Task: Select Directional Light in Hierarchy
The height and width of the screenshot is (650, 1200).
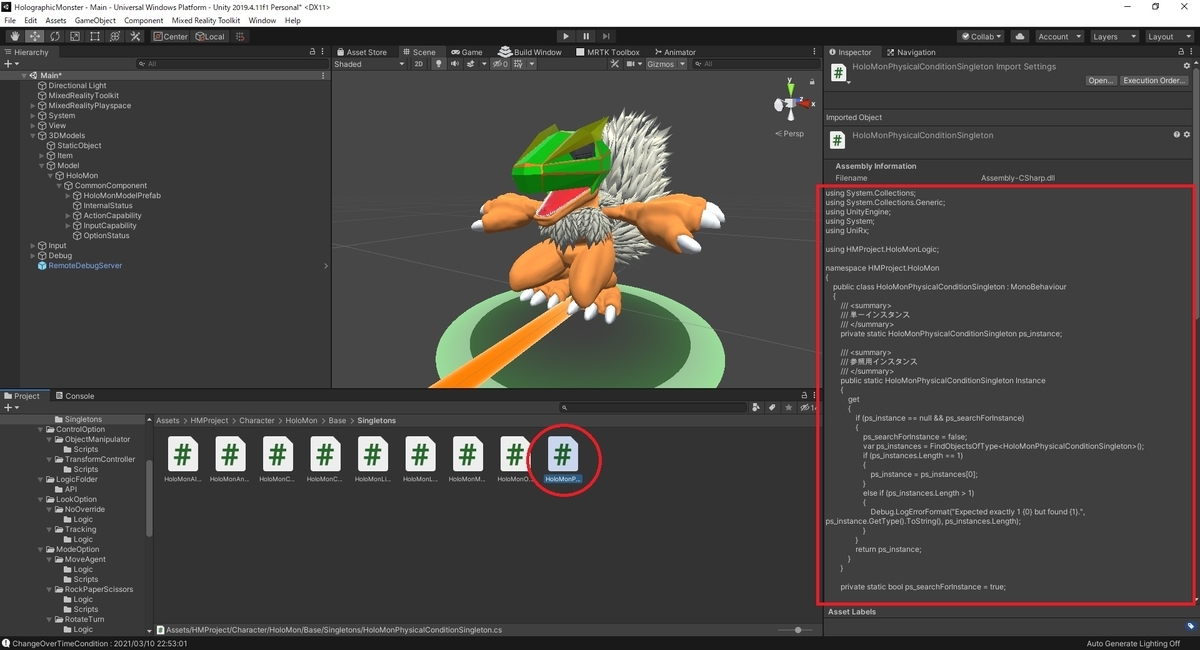Action: (x=77, y=86)
